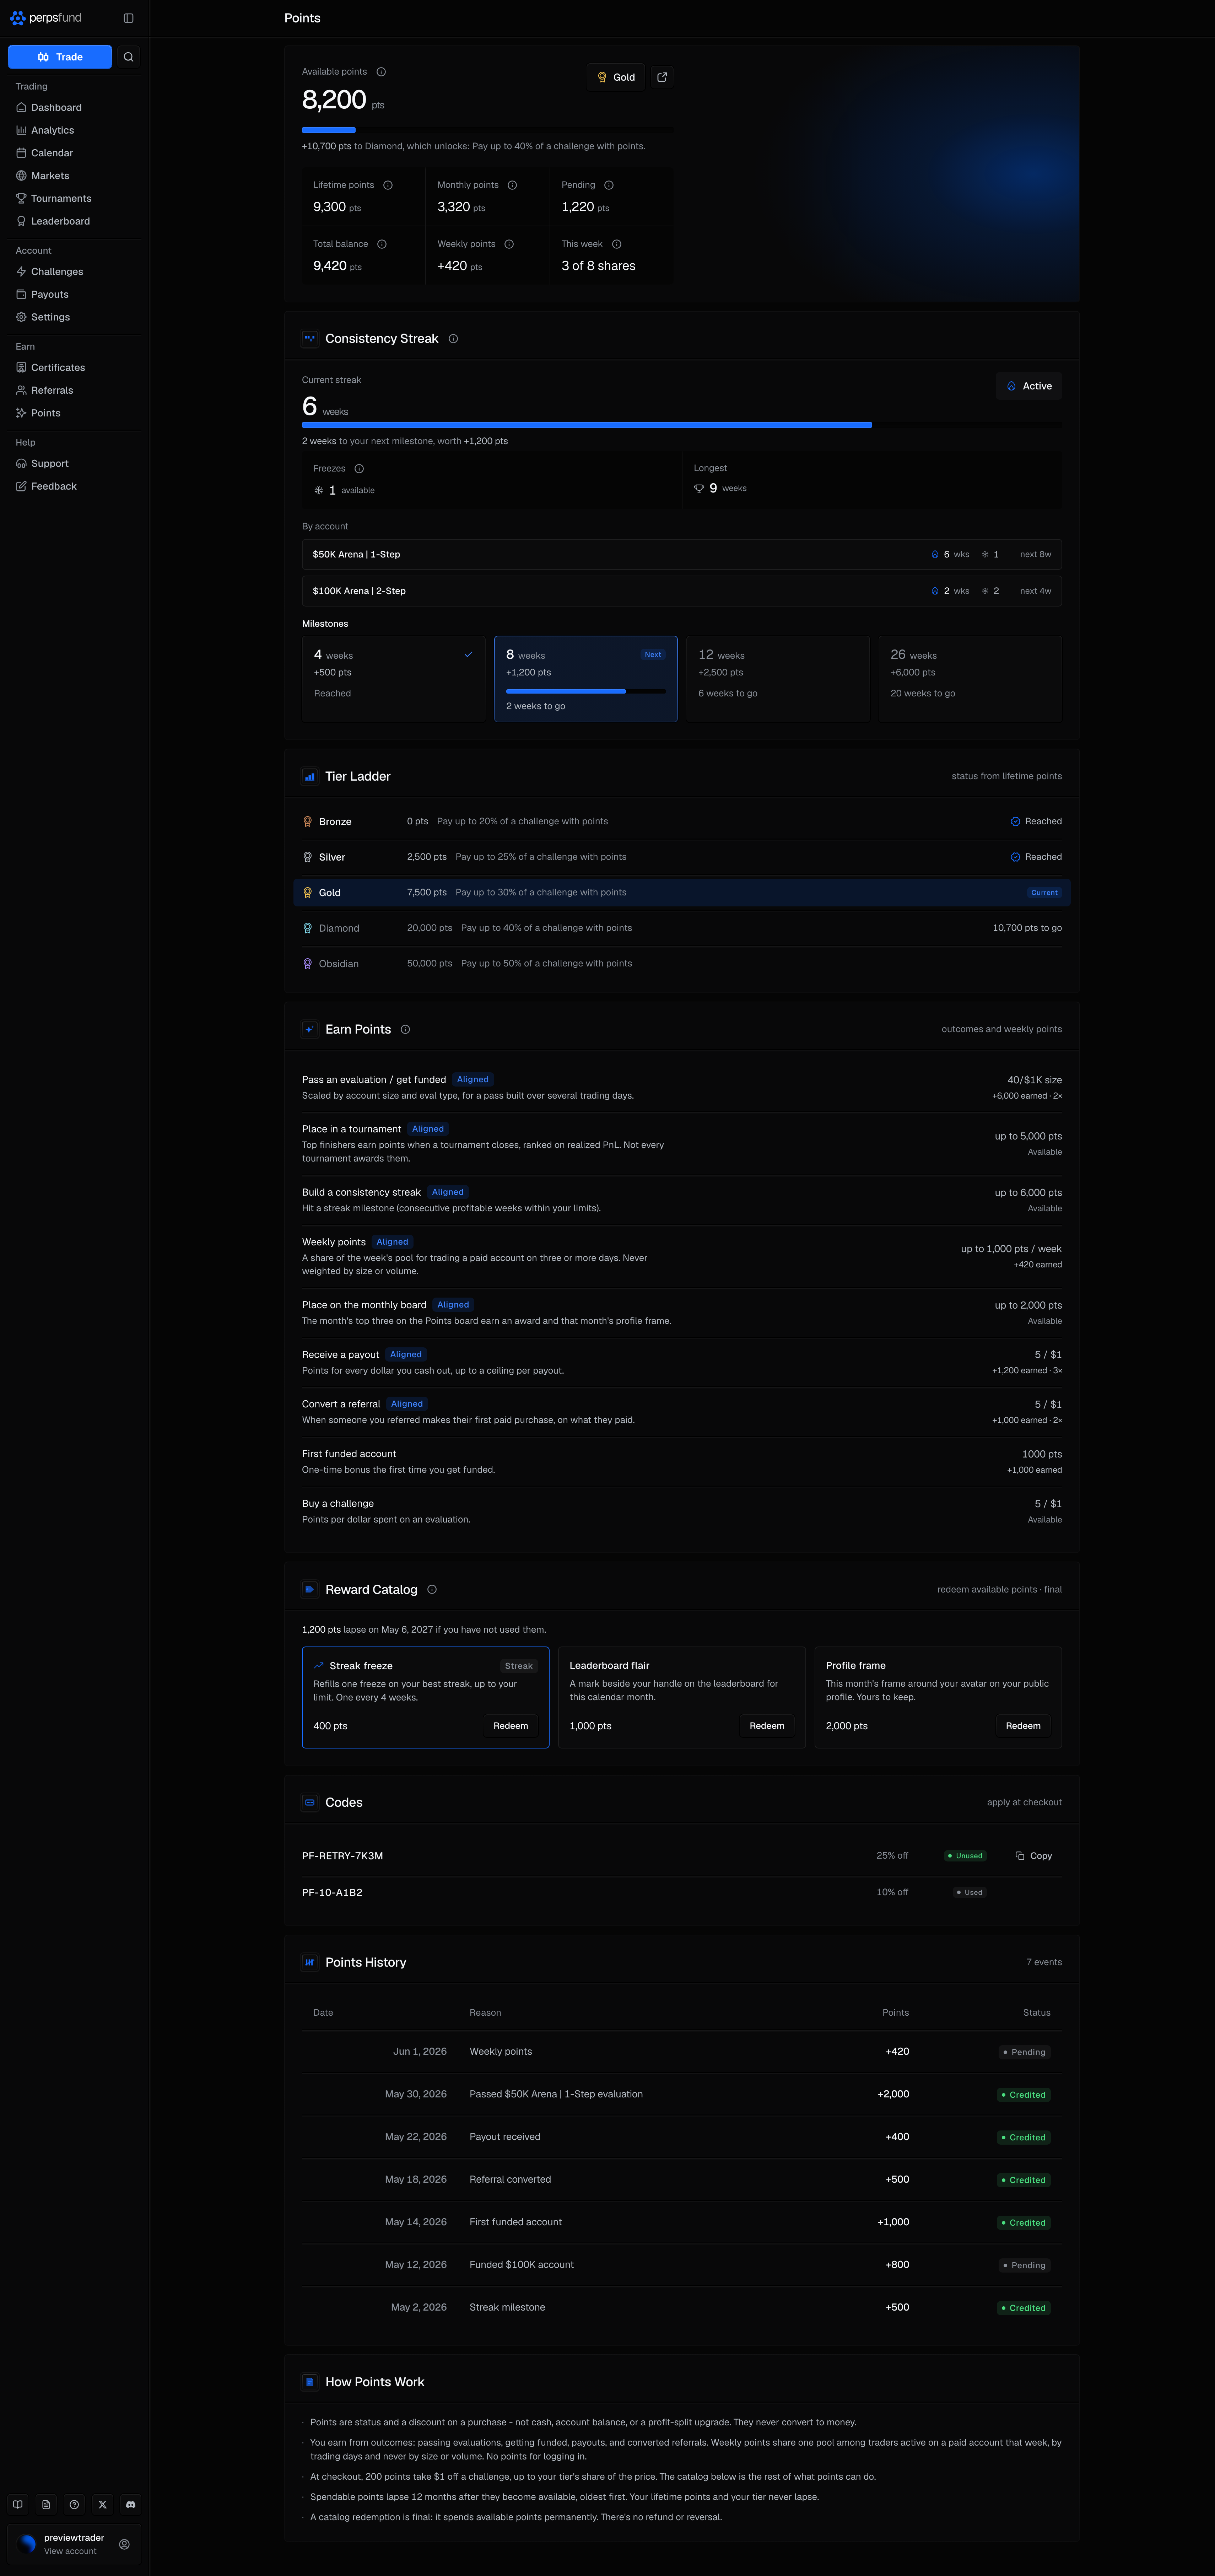Open Reward Catalog info icon

[x=432, y=1589]
